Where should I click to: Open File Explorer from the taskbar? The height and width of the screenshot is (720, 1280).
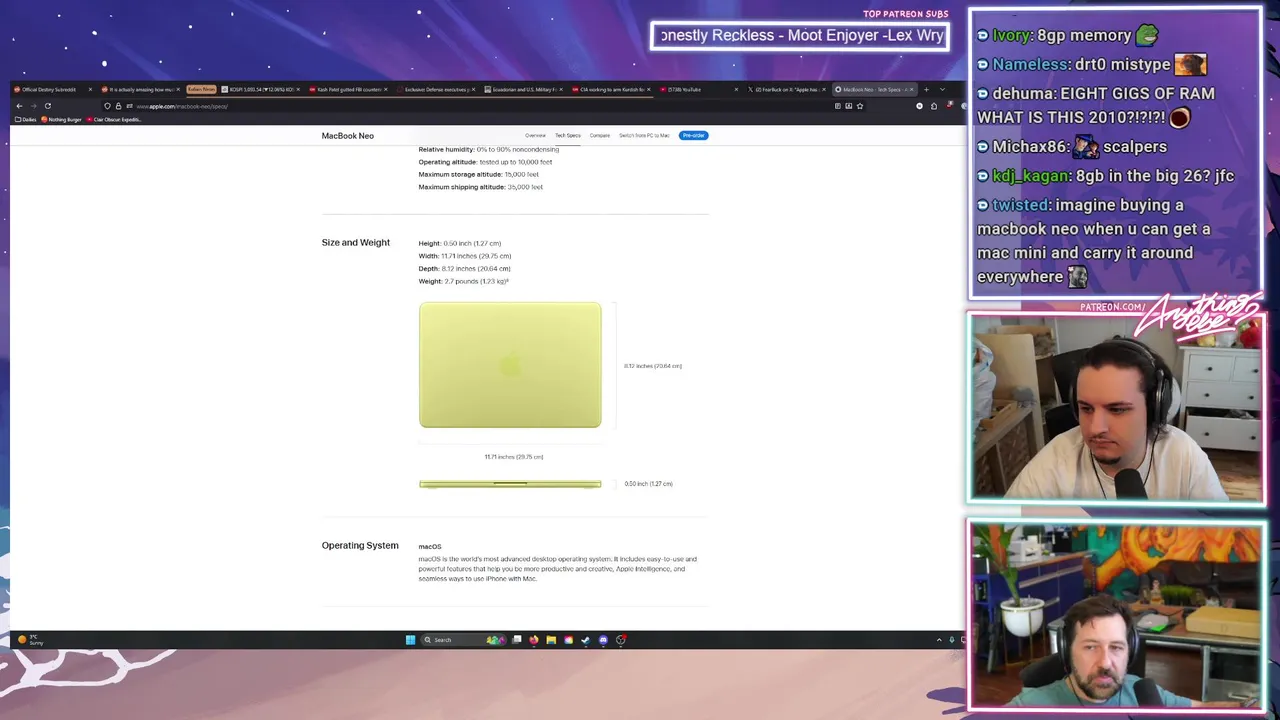[551, 640]
